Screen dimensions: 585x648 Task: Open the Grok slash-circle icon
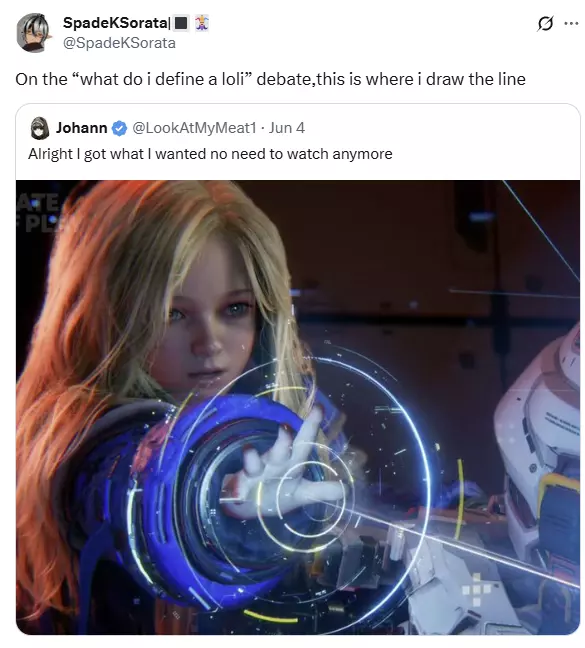coord(545,24)
